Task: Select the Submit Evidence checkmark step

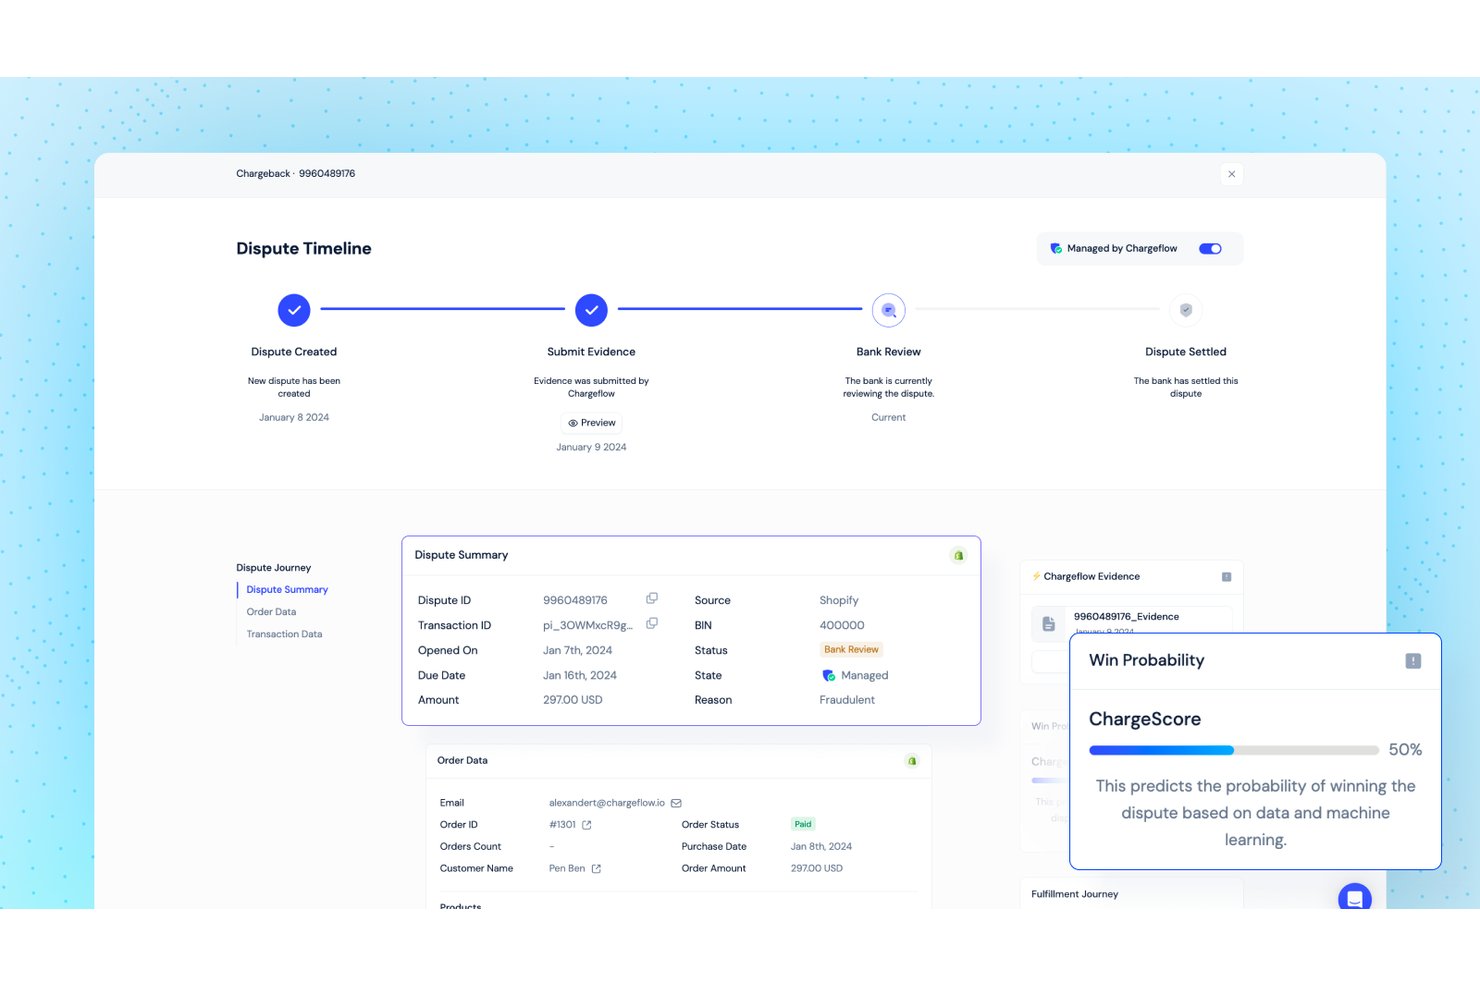Action: pyautogui.click(x=591, y=310)
